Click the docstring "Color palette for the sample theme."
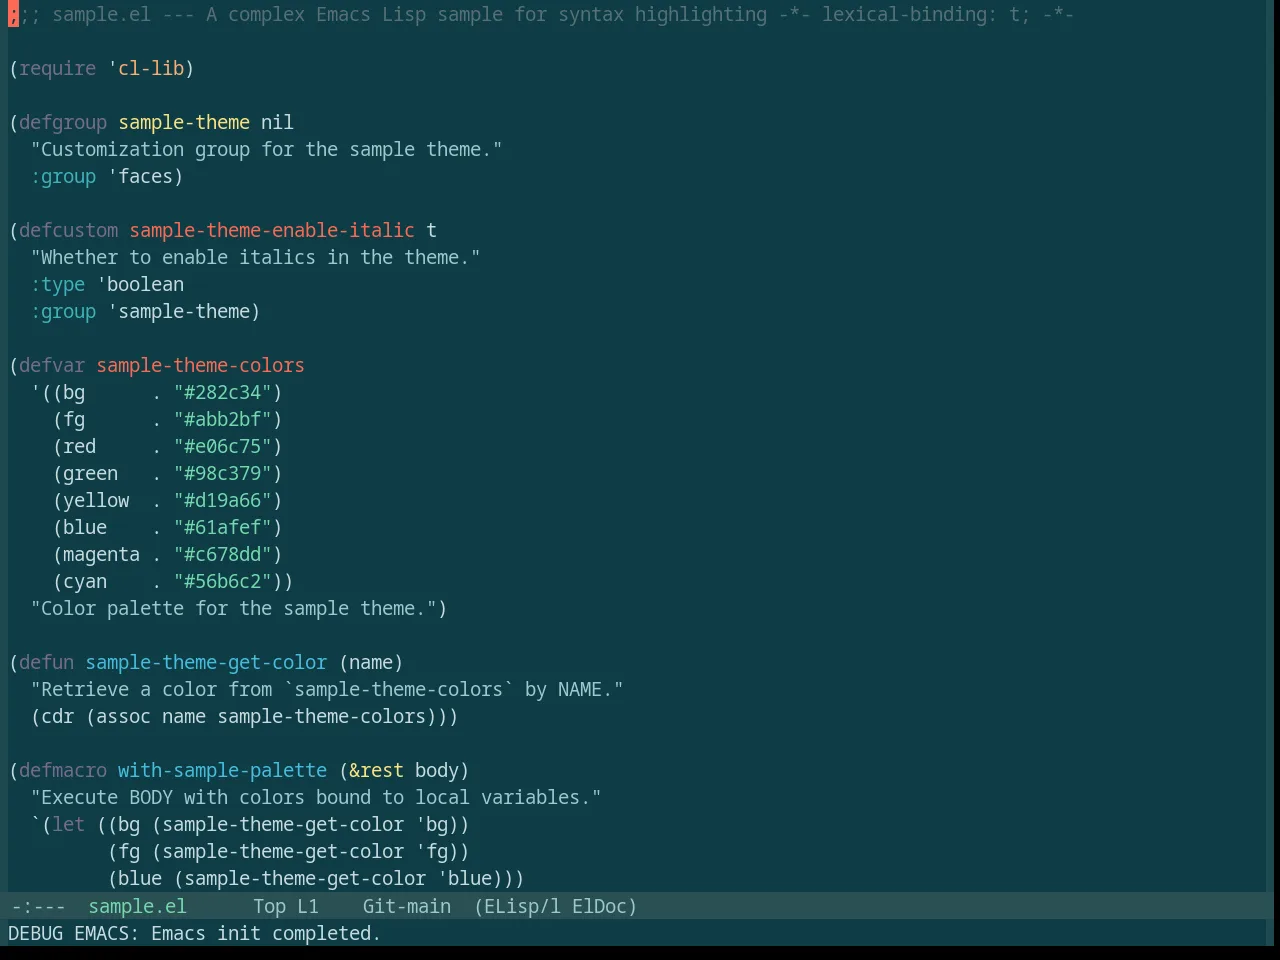 pyautogui.click(x=233, y=608)
